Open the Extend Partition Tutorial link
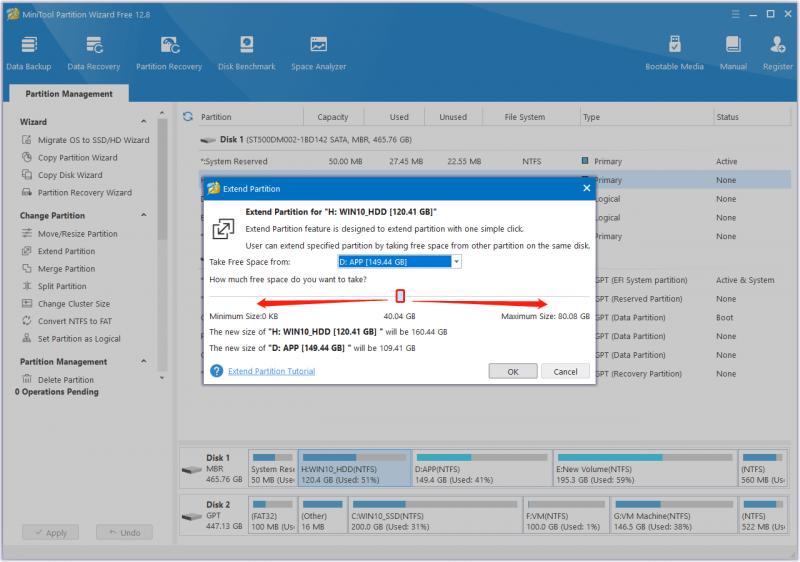The width and height of the screenshot is (800, 562). 271,371
